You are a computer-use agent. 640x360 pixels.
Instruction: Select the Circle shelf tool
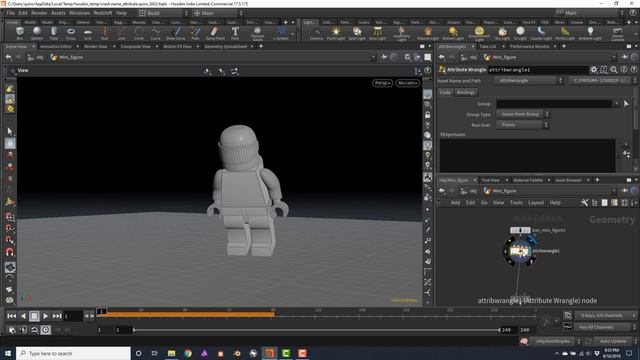tap(139, 33)
